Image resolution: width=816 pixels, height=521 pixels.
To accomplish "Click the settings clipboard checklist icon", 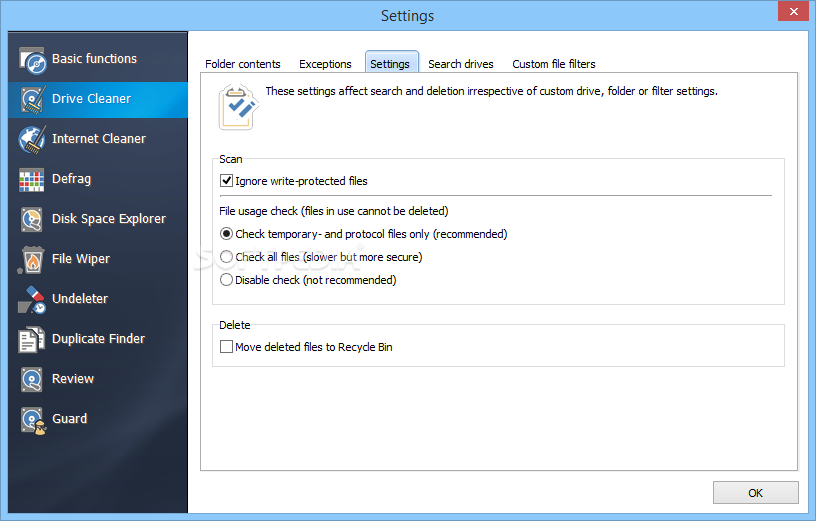I will [238, 107].
